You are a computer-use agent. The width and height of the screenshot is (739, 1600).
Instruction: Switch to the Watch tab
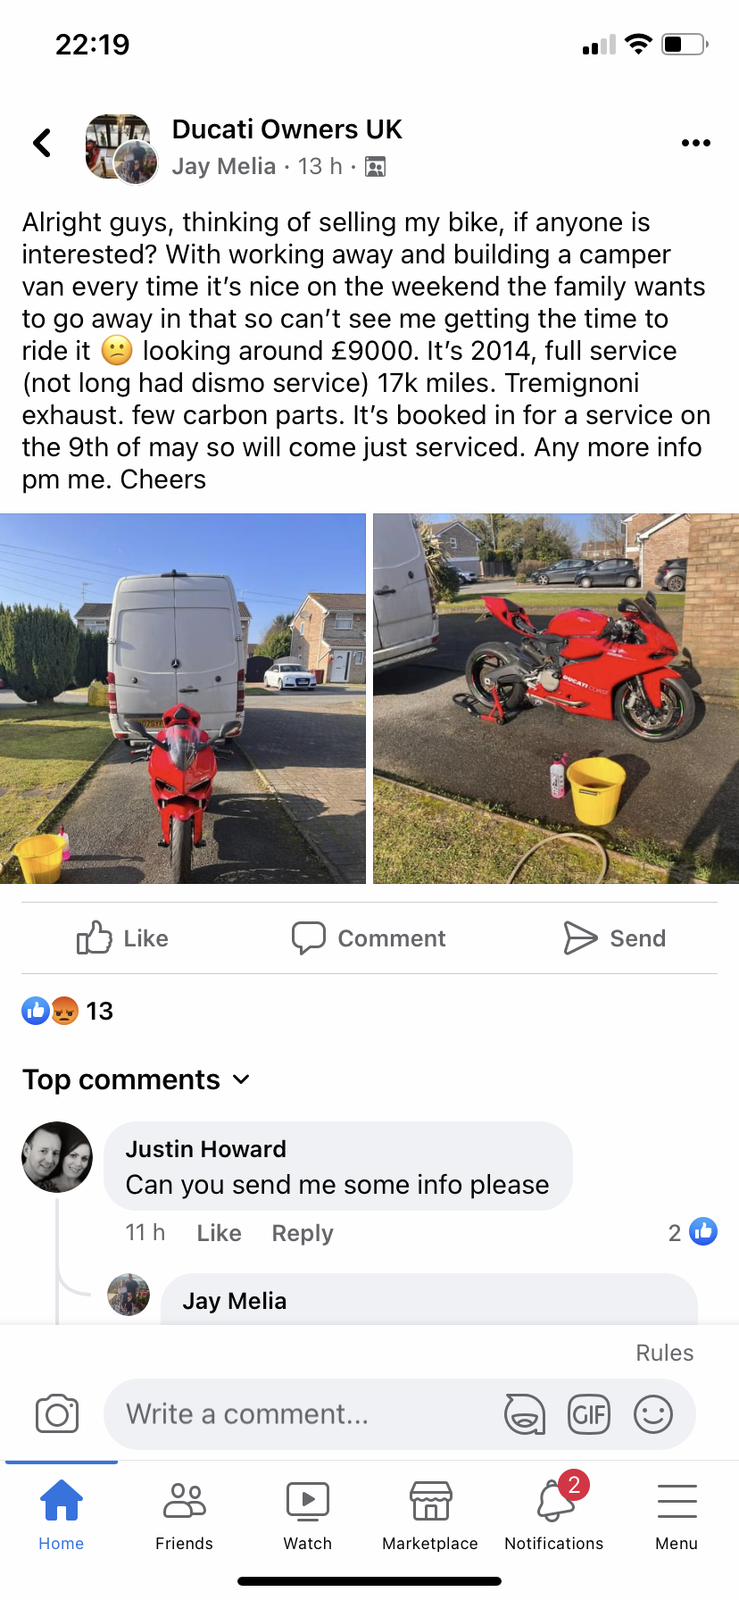[308, 1514]
